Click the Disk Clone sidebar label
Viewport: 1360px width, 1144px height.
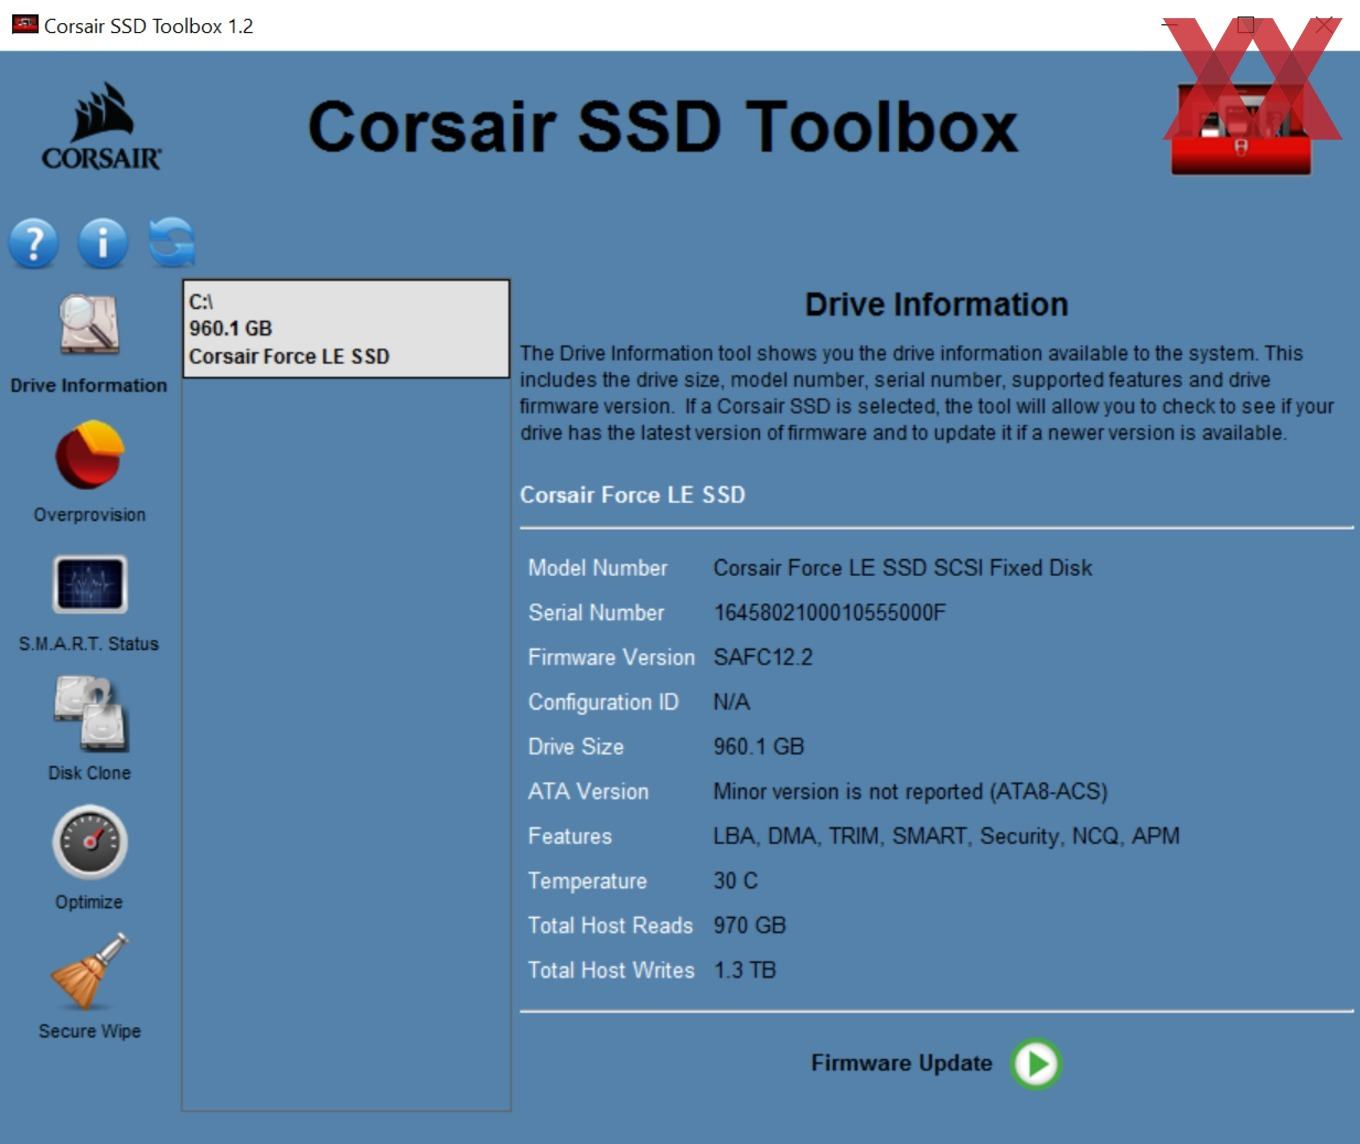tap(89, 773)
